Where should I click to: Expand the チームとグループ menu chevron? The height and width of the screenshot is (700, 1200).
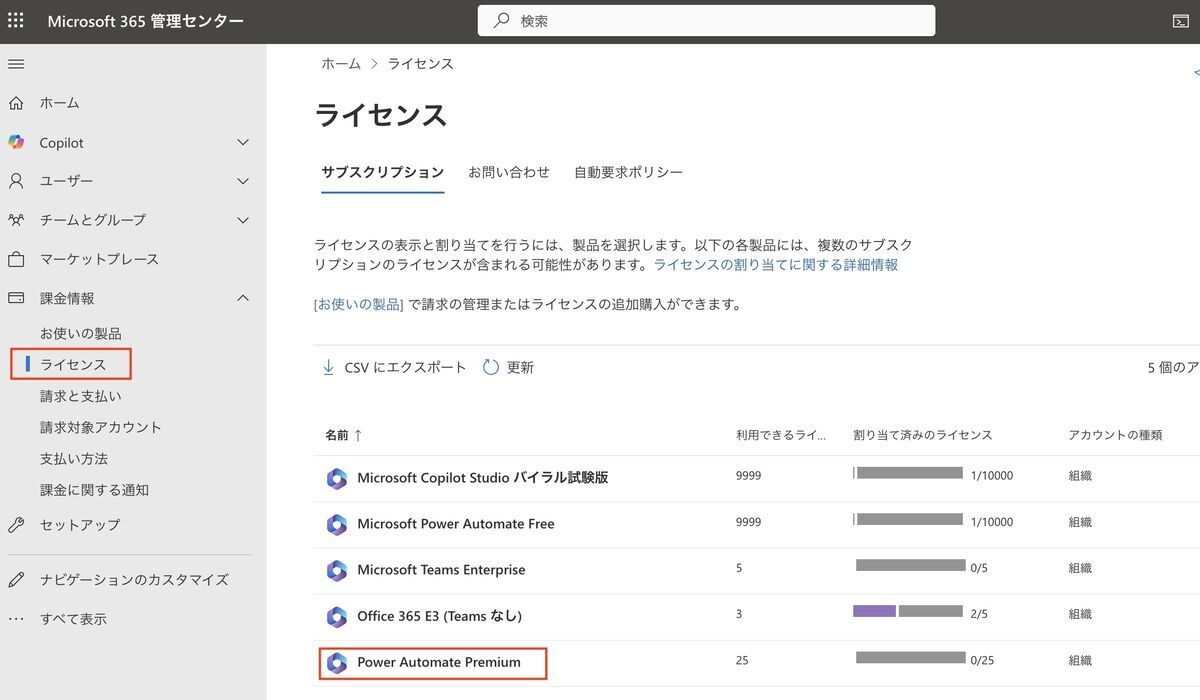243,220
